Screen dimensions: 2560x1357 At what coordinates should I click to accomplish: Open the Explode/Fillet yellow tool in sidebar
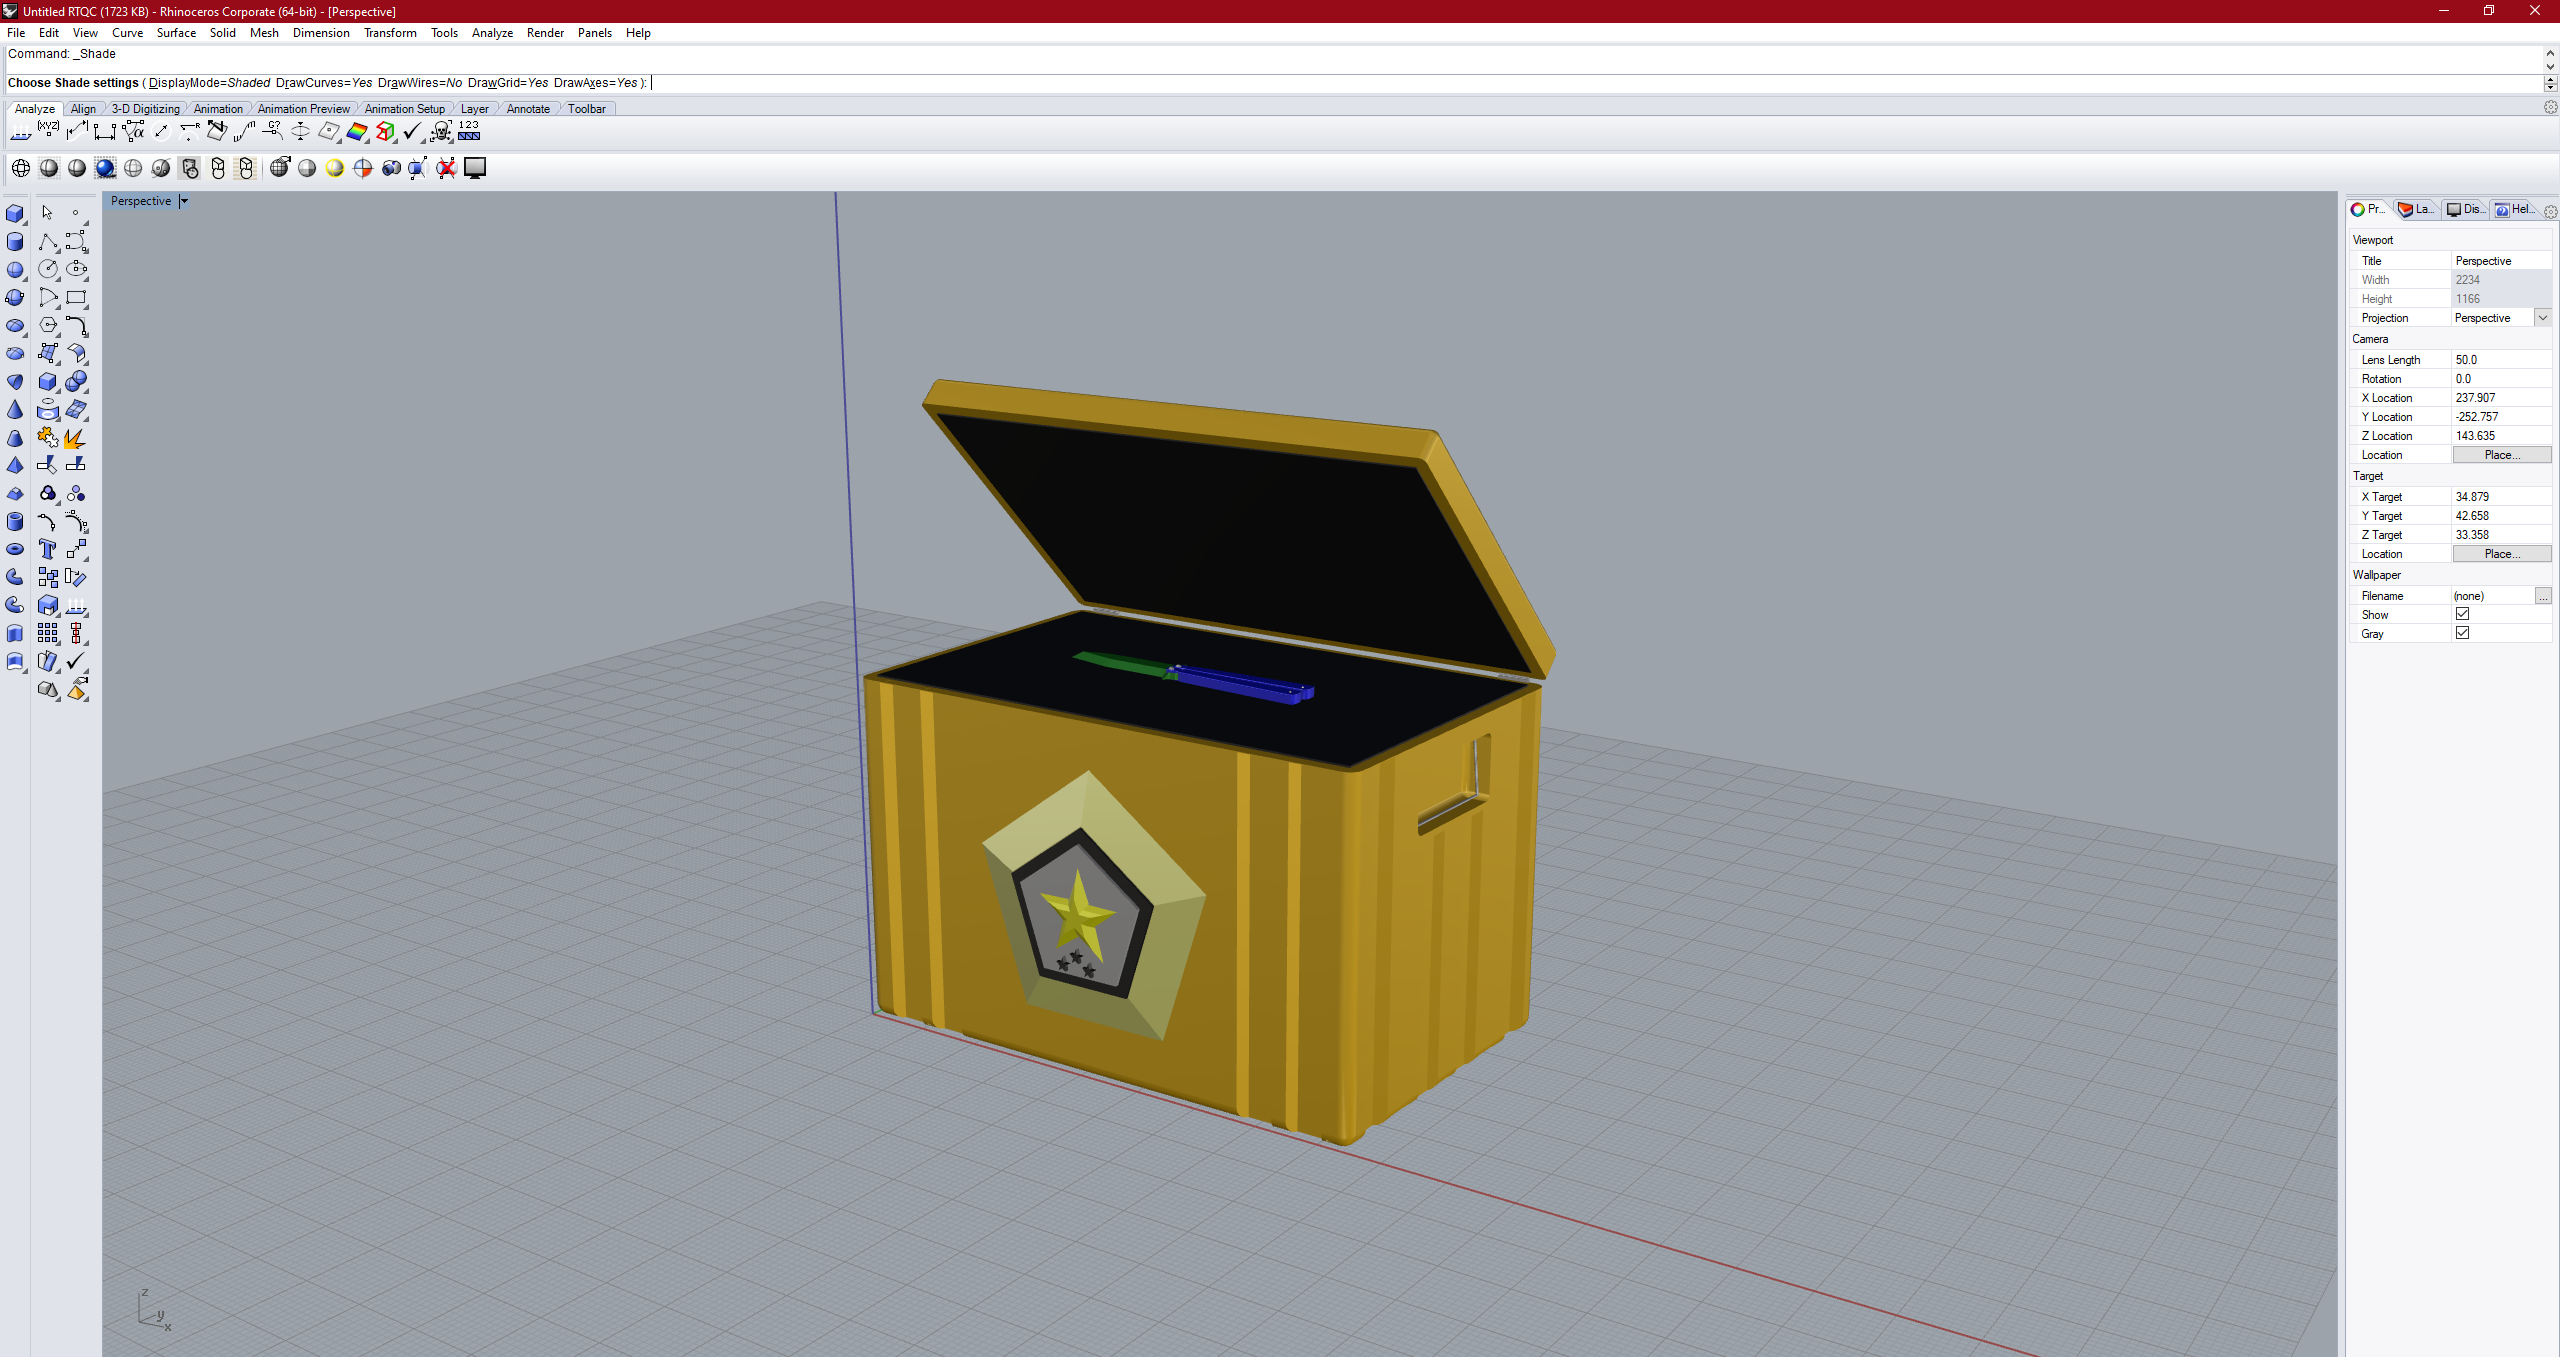74,438
